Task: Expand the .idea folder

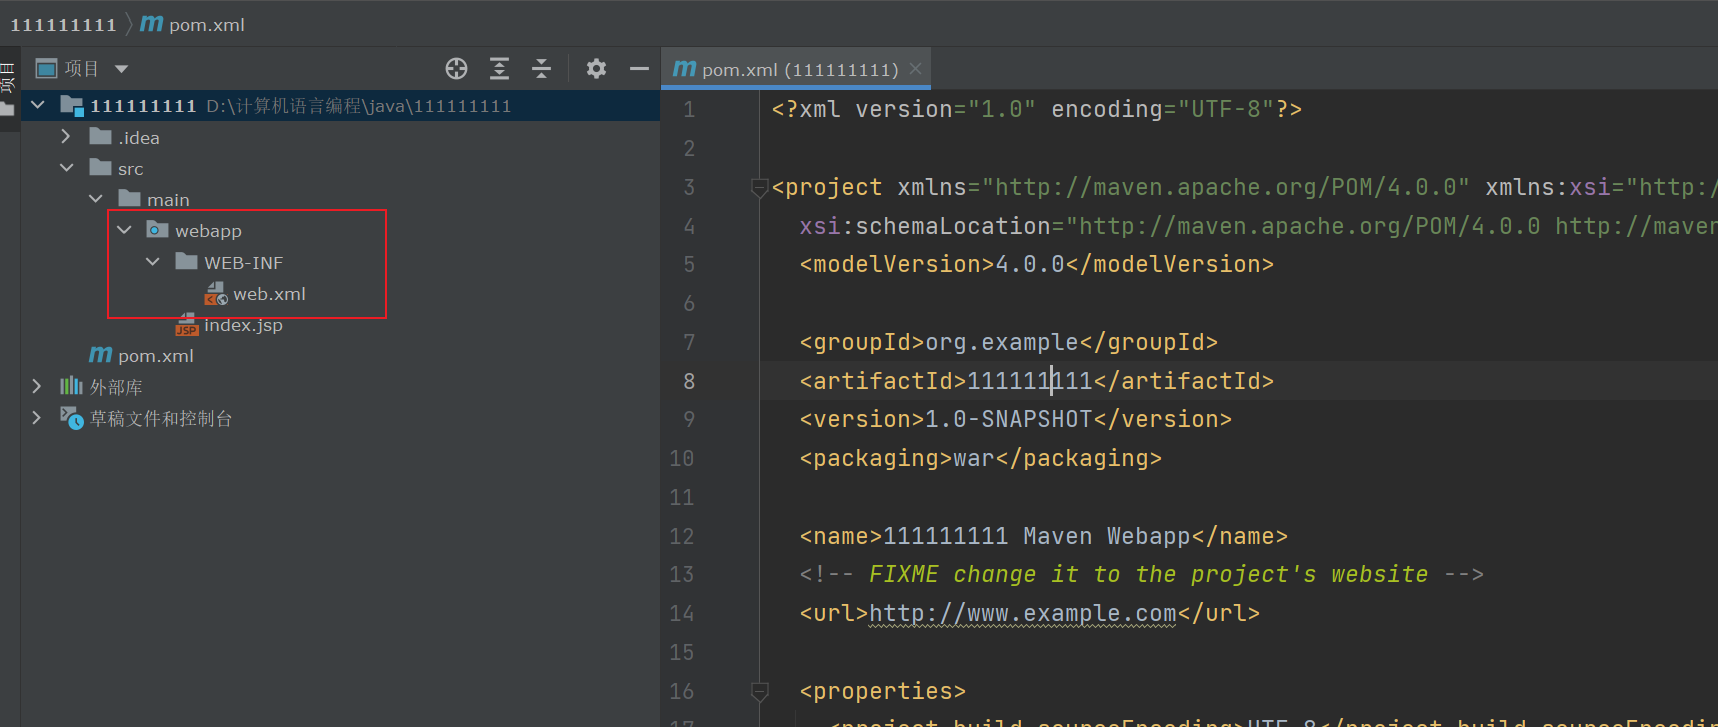Action: click(66, 137)
